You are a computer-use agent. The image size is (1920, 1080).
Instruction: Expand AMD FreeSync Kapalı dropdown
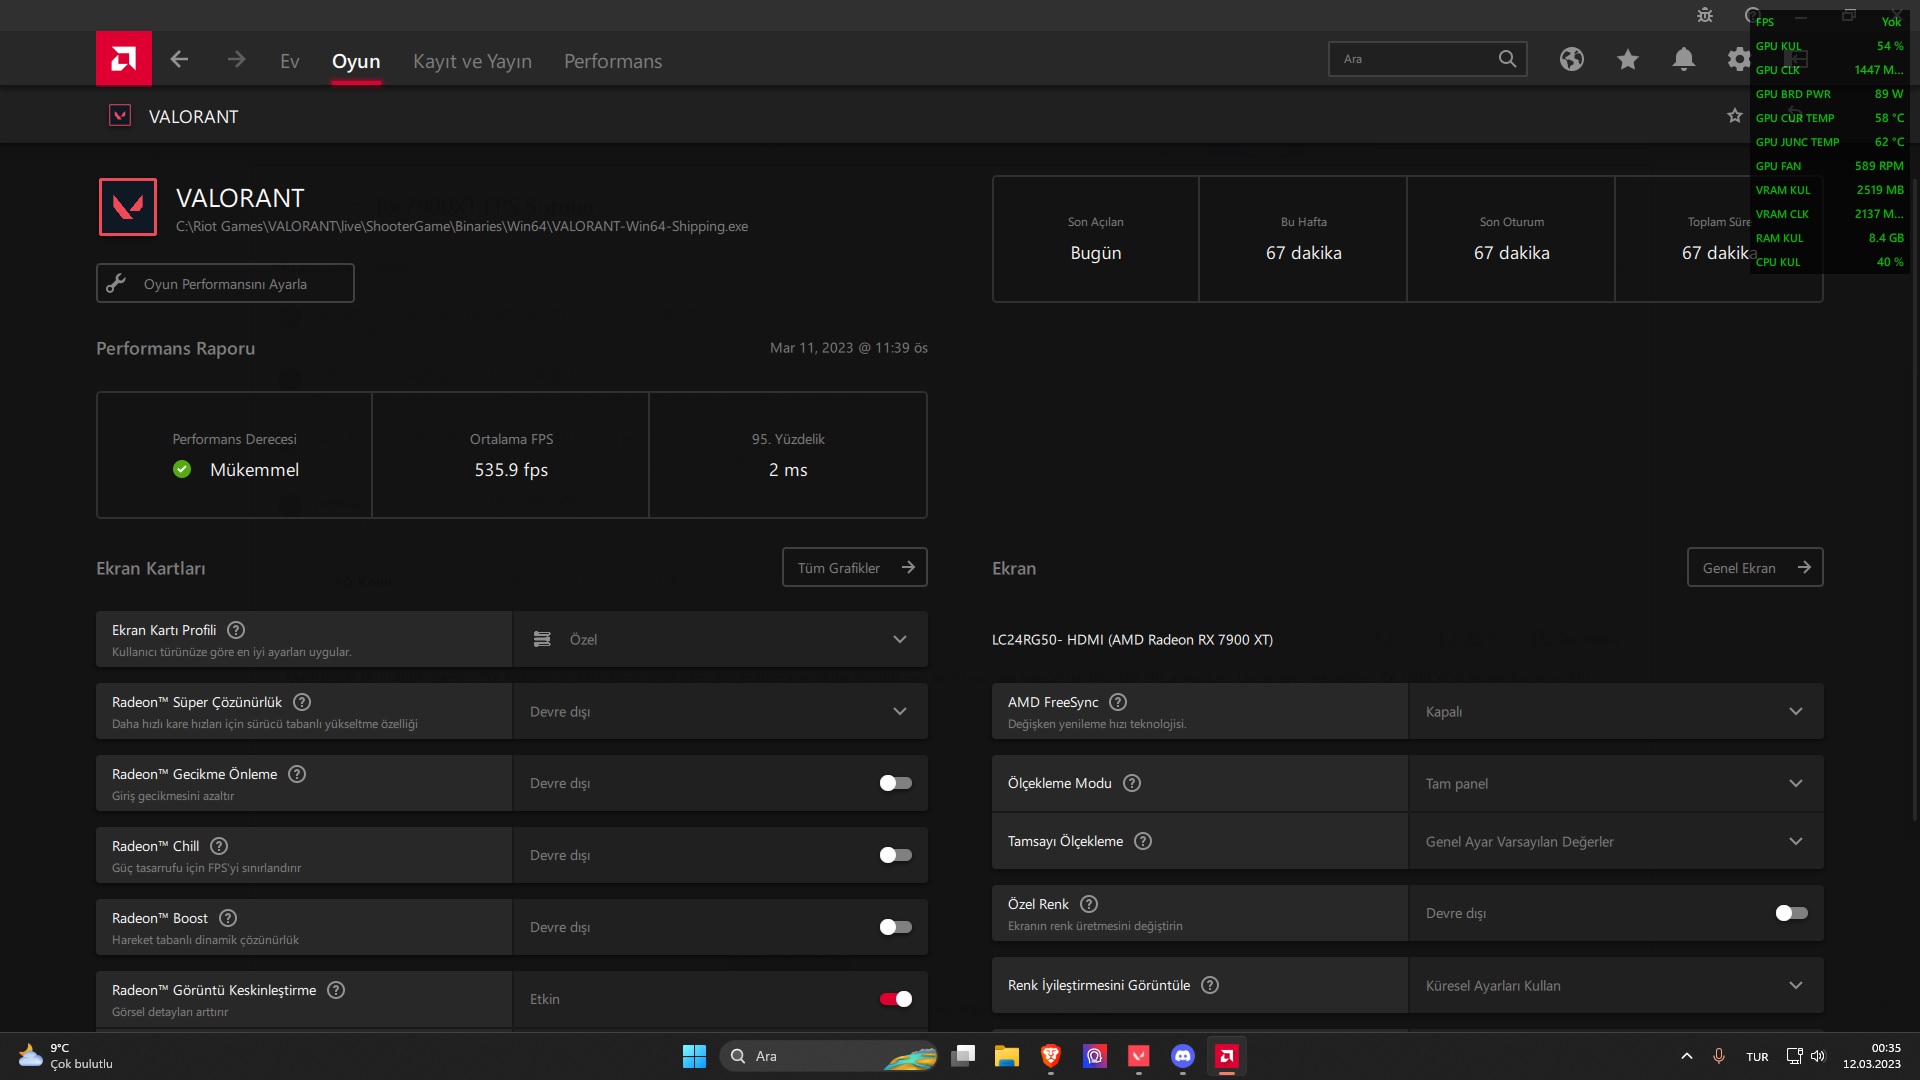pos(1615,711)
